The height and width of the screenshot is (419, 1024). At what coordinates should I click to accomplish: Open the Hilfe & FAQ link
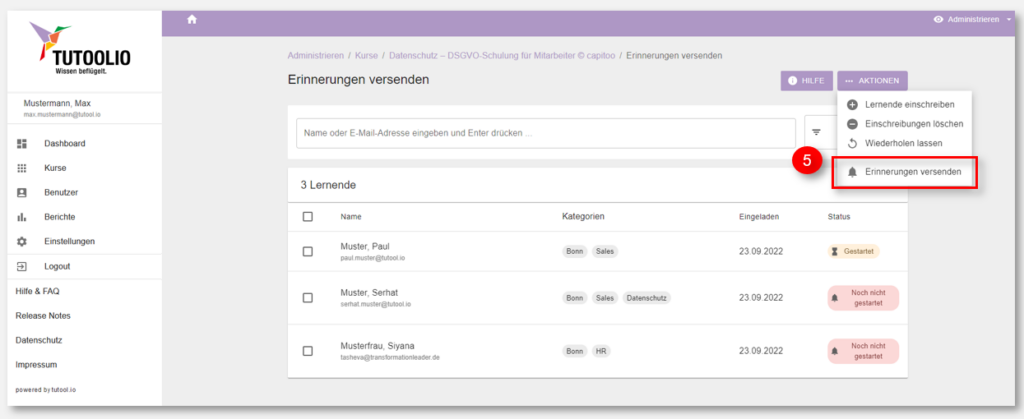point(38,291)
